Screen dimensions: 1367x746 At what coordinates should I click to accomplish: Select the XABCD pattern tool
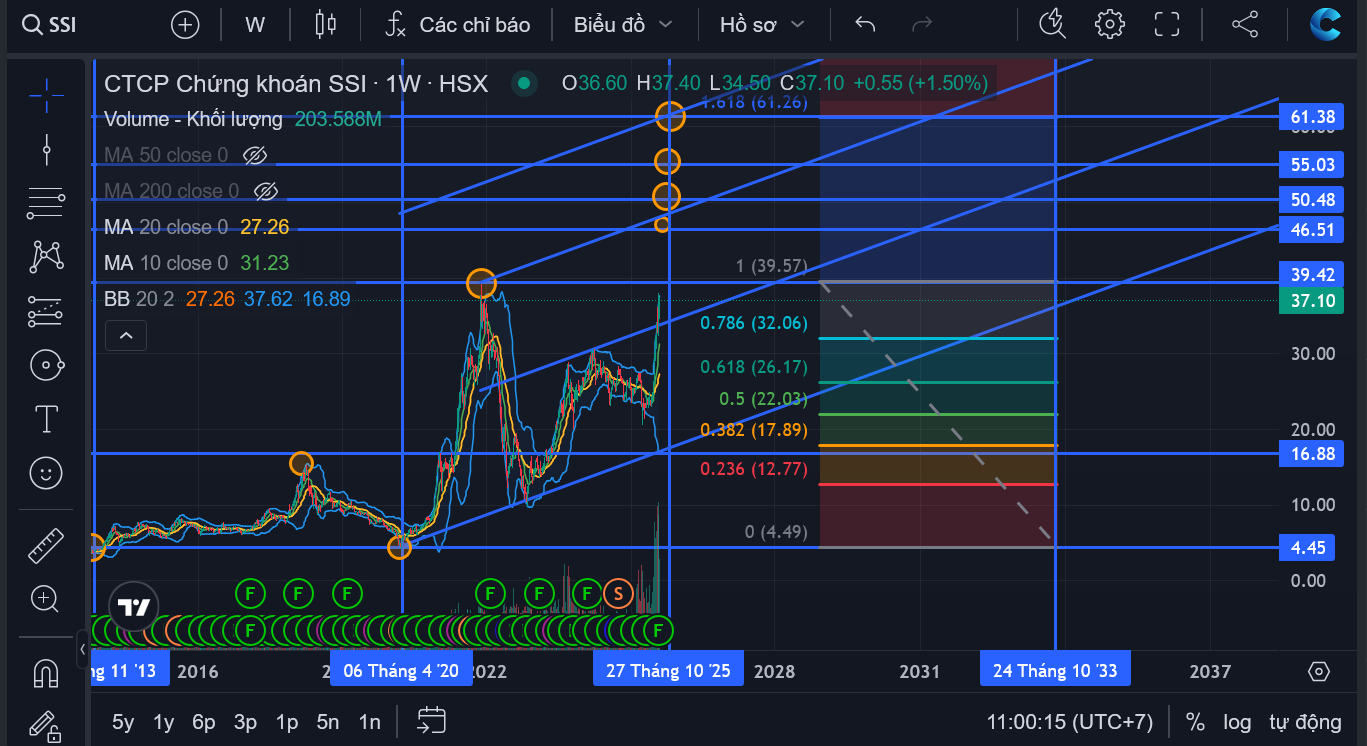click(46, 257)
